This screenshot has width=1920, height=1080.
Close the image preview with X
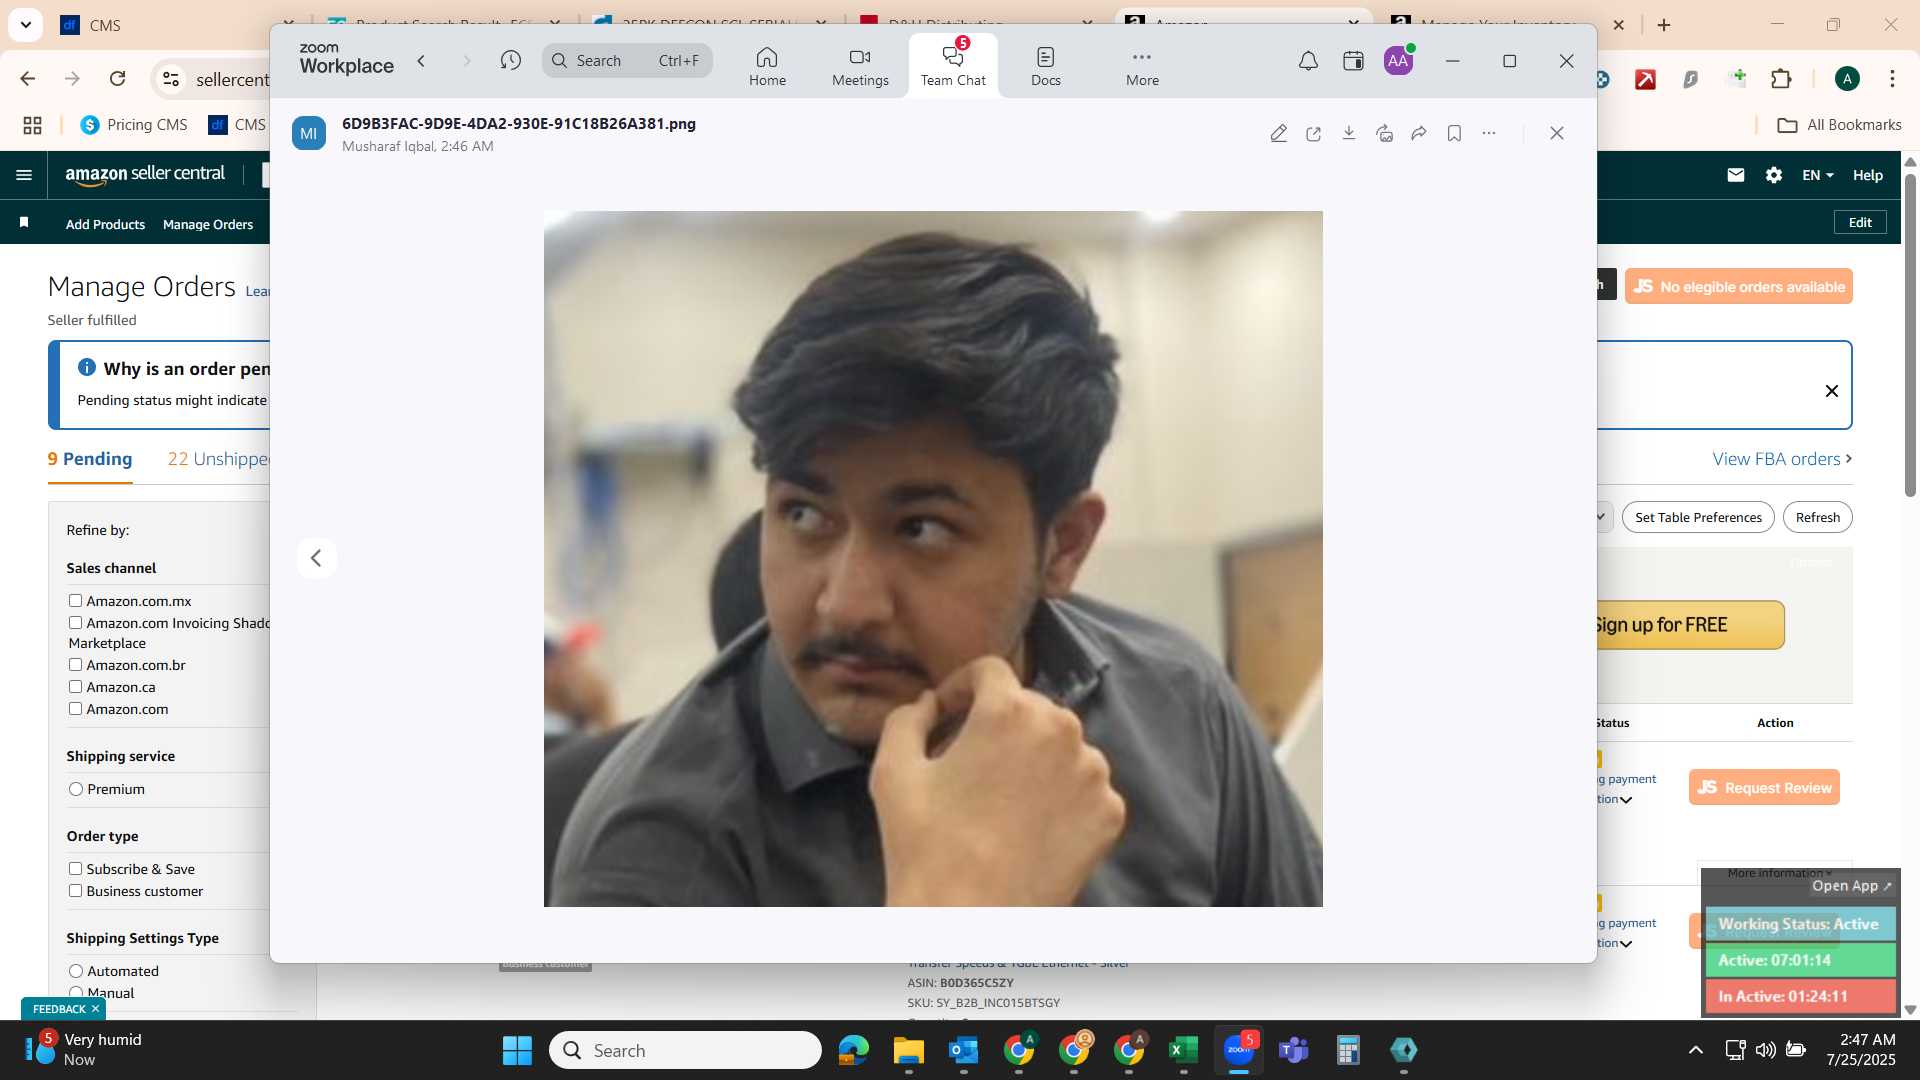[x=1557, y=133]
